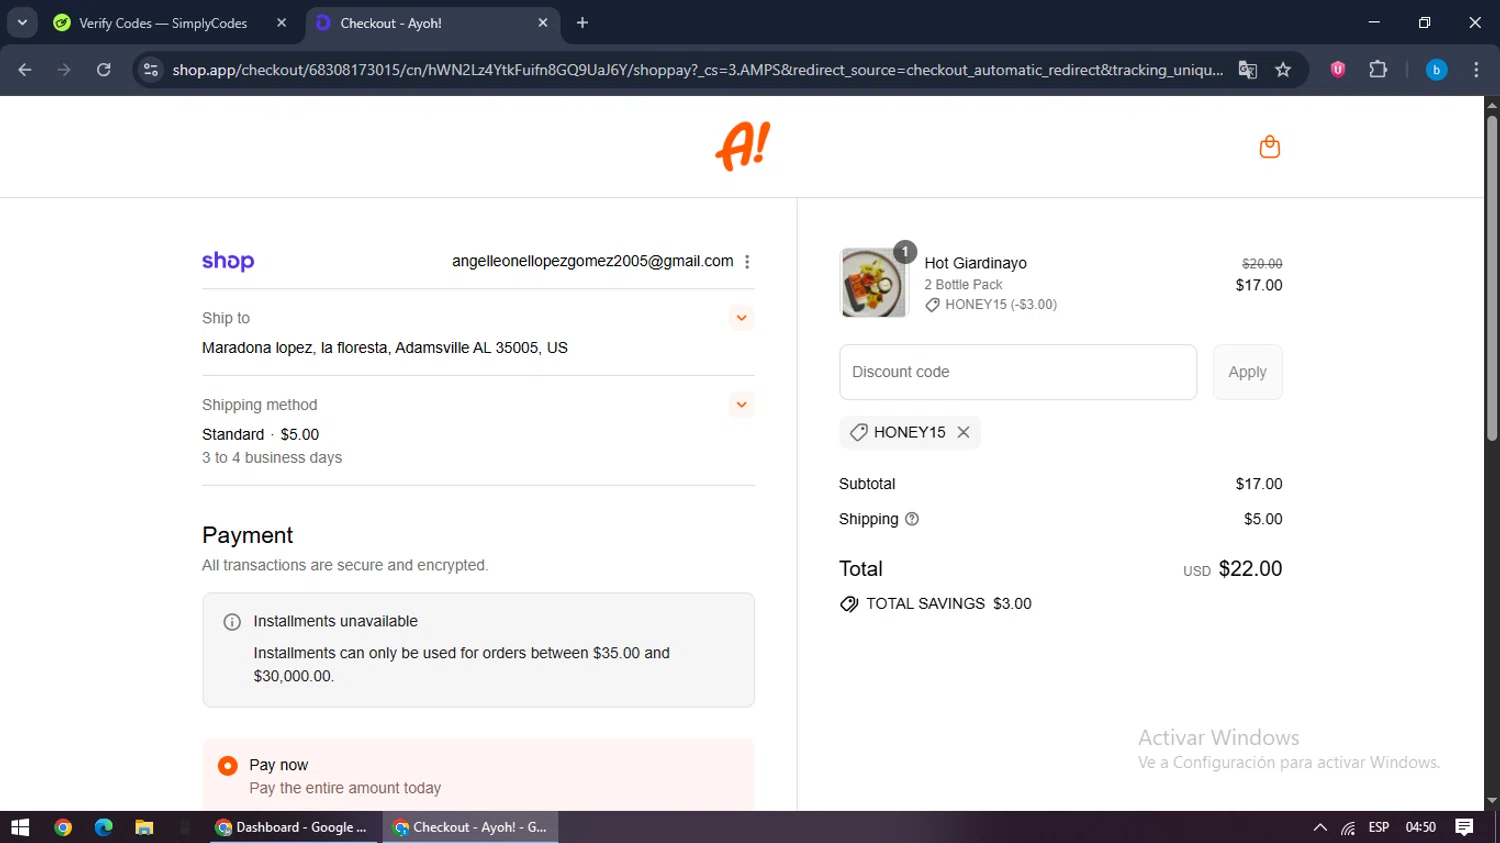Click the email angelleonellopezgomez2005@gmail.com
This screenshot has width=1500, height=843.
click(592, 261)
